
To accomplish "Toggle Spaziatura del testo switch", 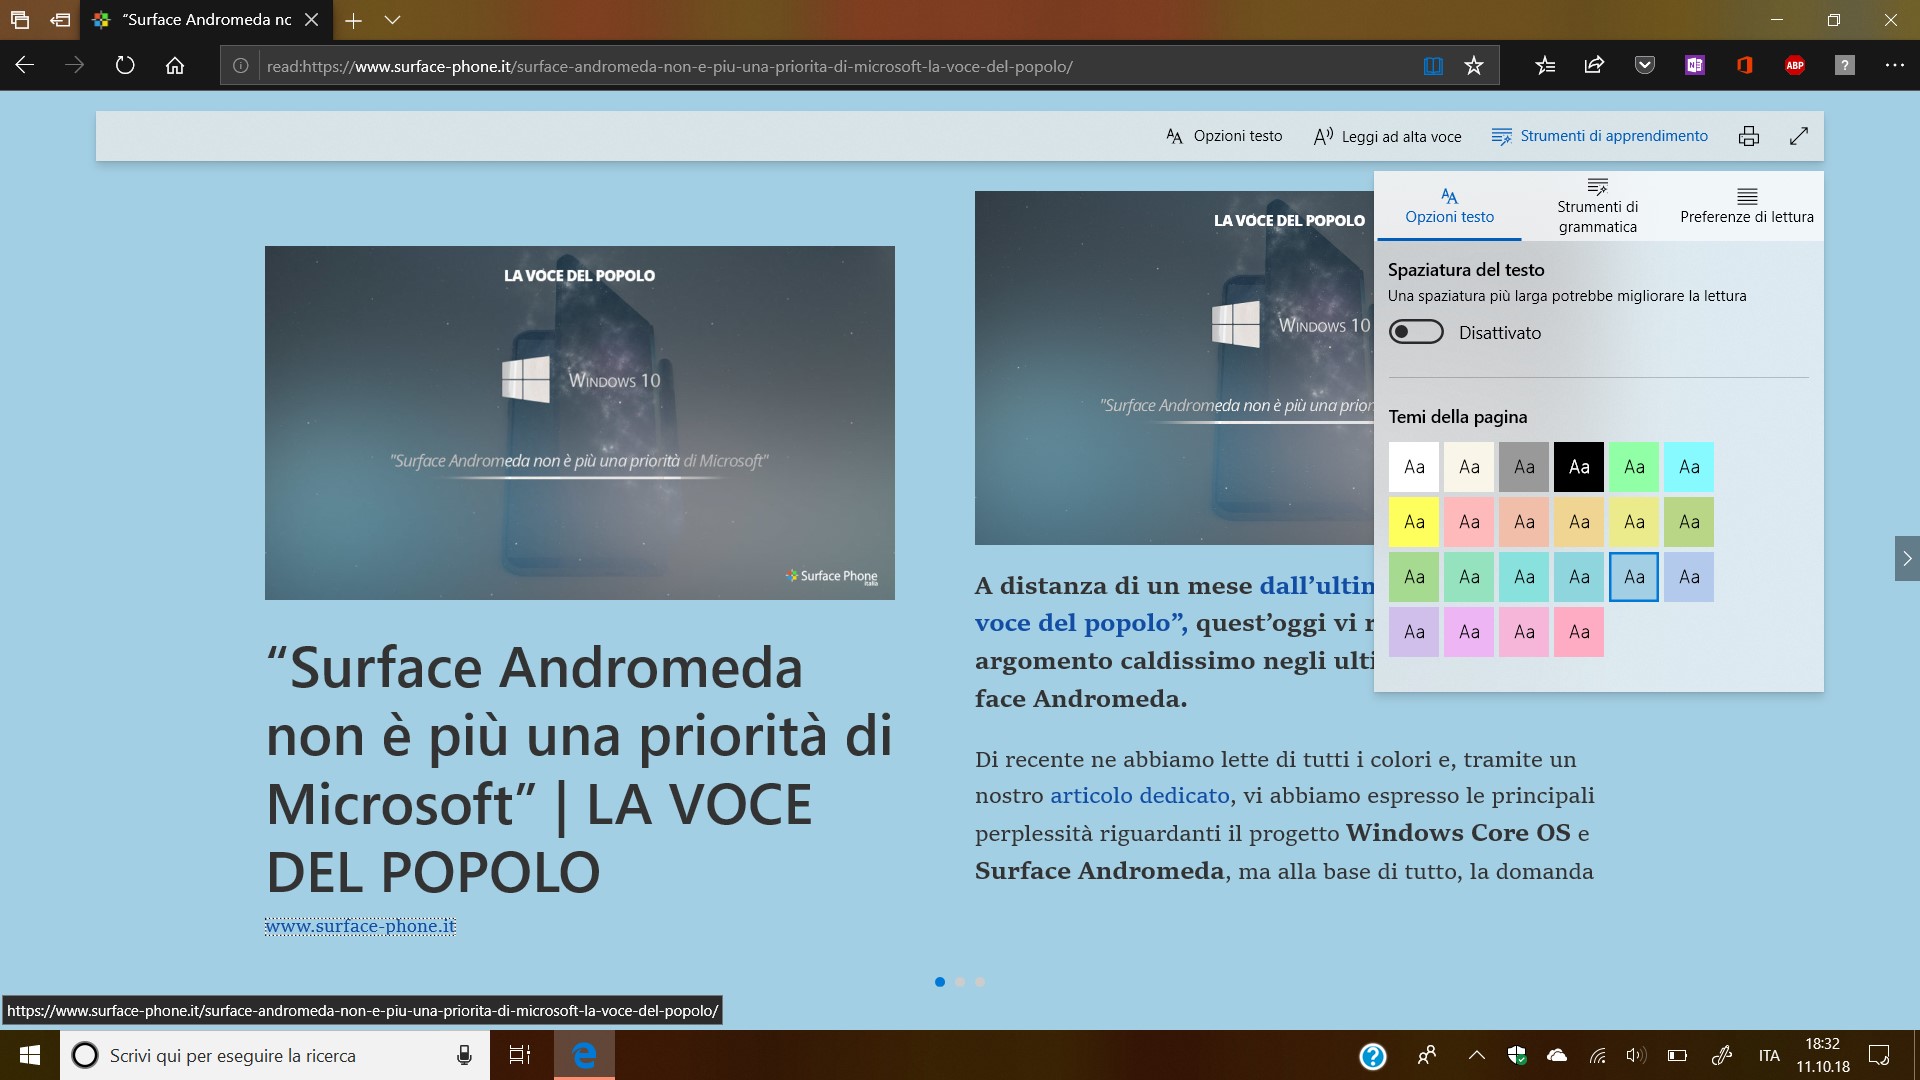I will pyautogui.click(x=1416, y=332).
